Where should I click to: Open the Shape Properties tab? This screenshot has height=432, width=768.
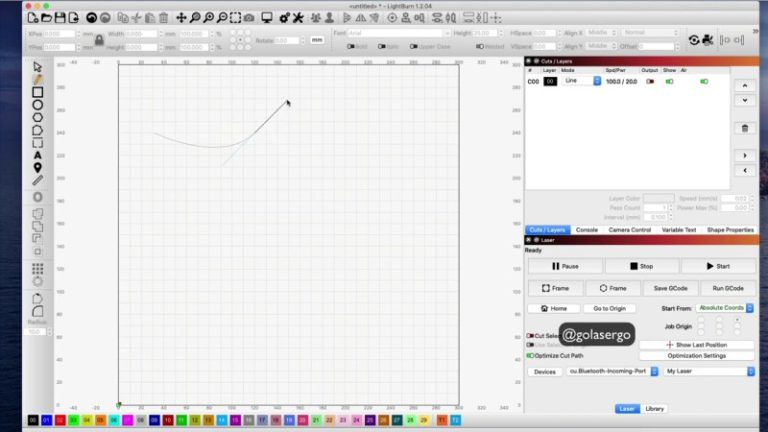(x=730, y=230)
